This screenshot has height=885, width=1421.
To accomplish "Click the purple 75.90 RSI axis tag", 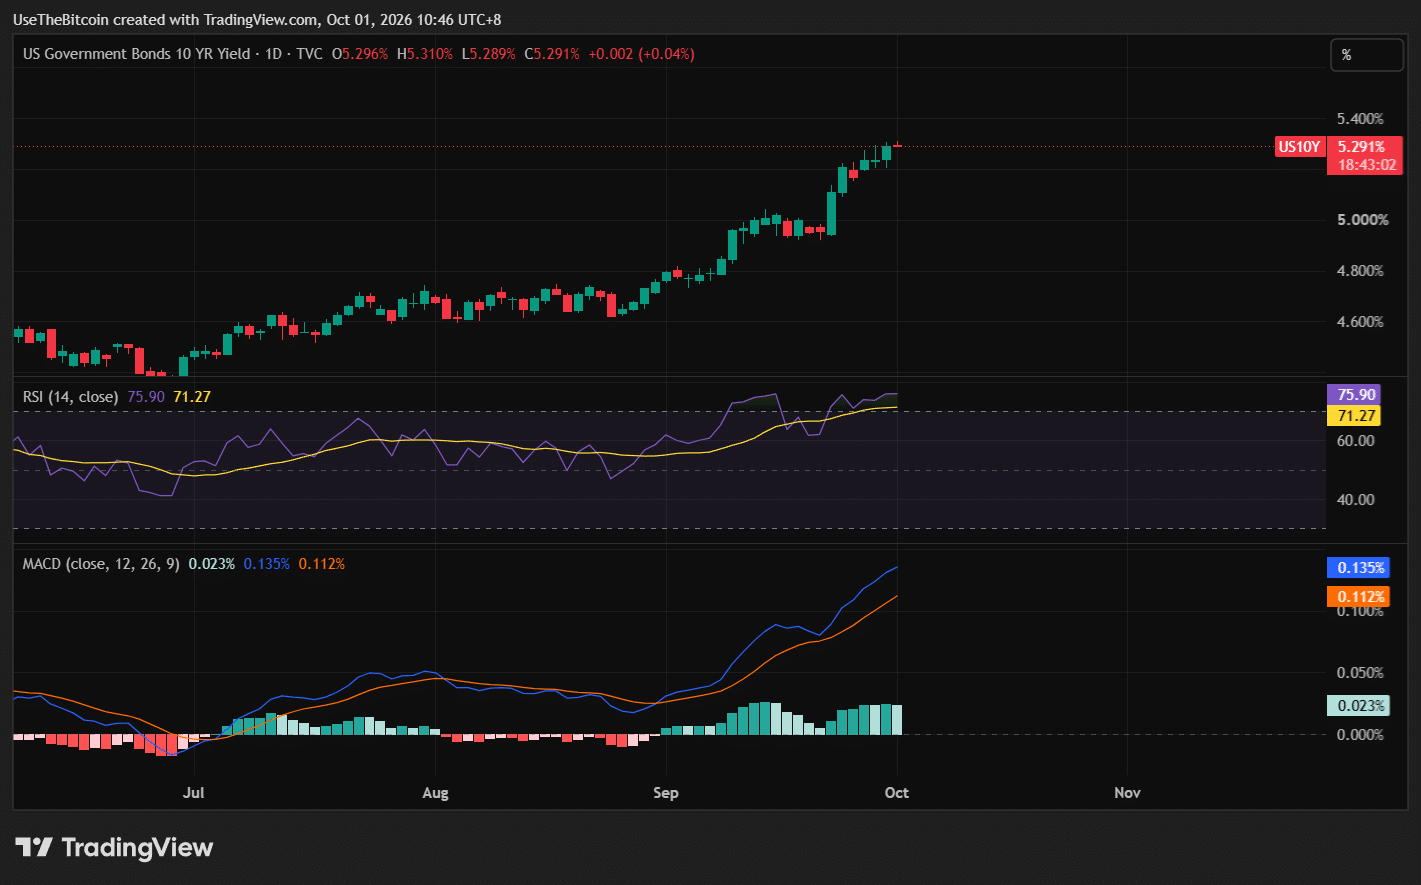I will click(1354, 395).
